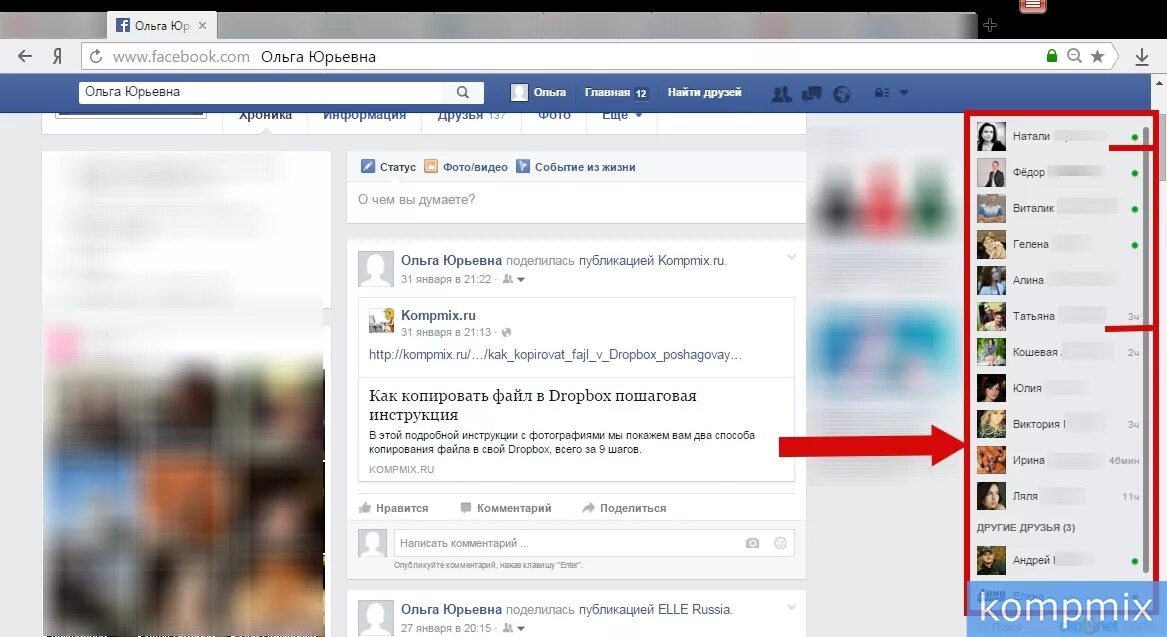Click the chat sidebar scrollbar

(1146, 350)
